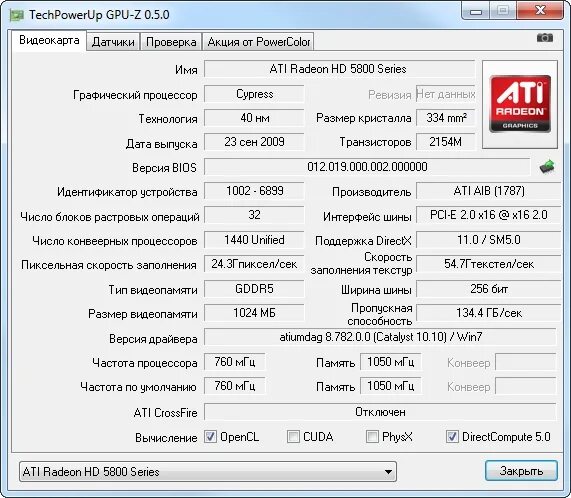
Task: Click the BIOS save chip icon
Action: (x=547, y=167)
